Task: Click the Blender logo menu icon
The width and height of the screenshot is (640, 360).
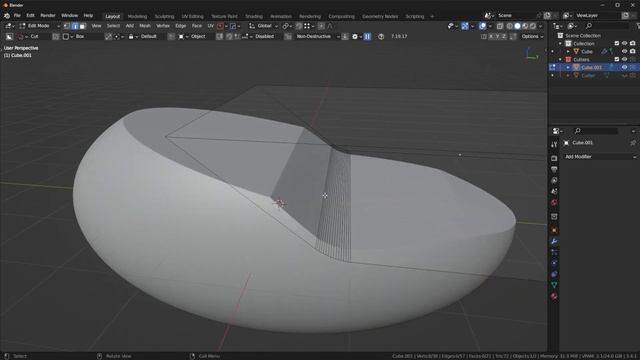Action: pos(7,16)
